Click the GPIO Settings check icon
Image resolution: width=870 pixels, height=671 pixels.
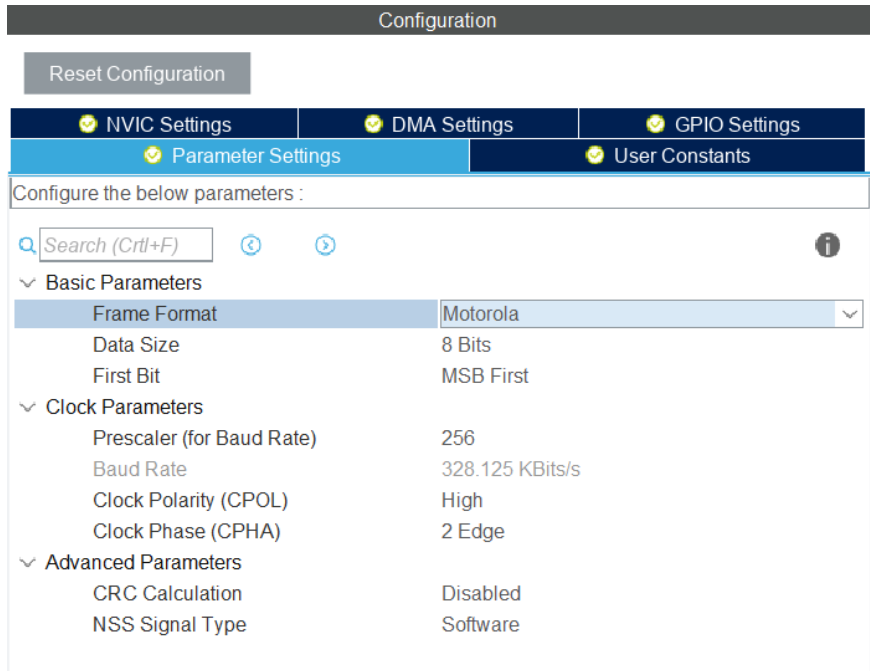pyautogui.click(x=656, y=124)
